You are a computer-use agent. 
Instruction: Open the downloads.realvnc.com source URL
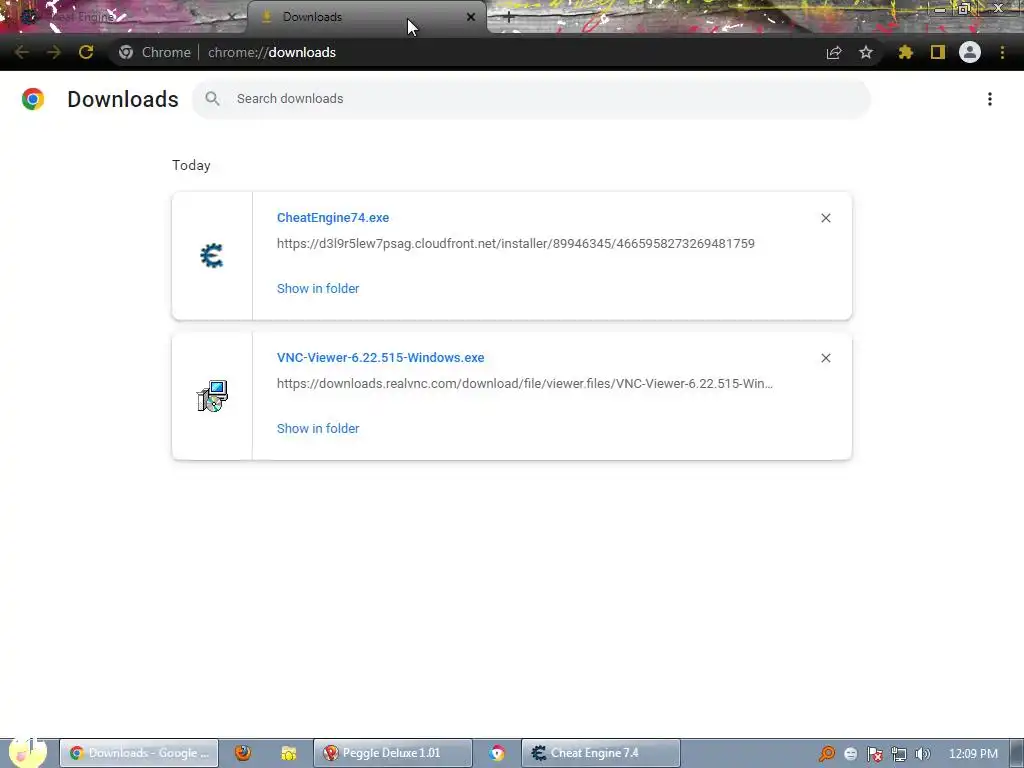point(524,383)
